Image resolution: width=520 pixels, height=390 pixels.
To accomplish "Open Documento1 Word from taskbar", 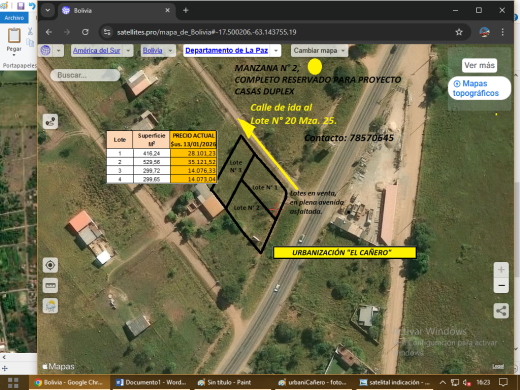I will tap(151, 382).
